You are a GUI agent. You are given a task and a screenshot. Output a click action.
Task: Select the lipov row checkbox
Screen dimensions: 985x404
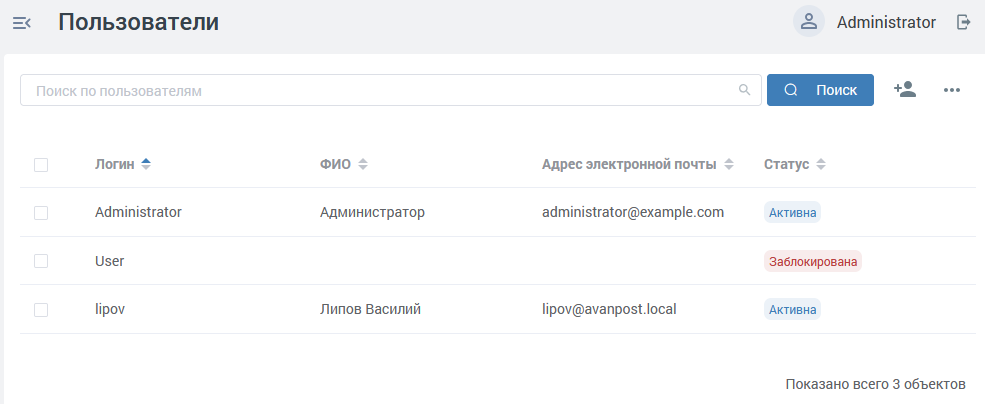pos(41,310)
